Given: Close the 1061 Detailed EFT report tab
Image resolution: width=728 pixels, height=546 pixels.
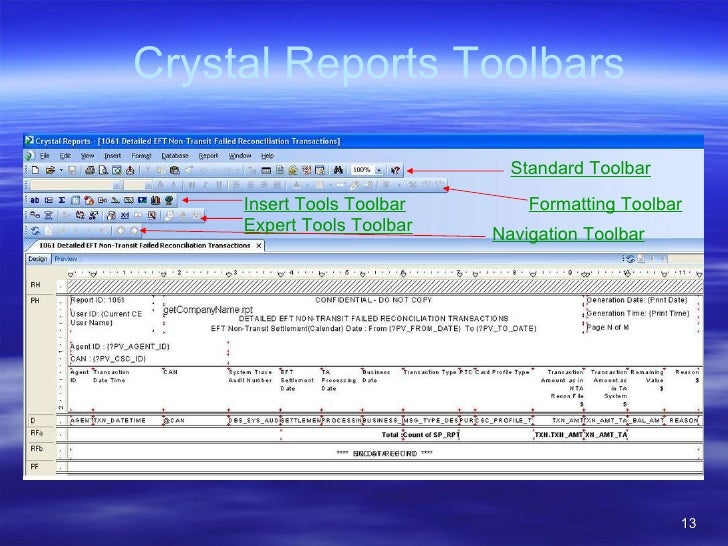Looking at the screenshot, I should 259,245.
